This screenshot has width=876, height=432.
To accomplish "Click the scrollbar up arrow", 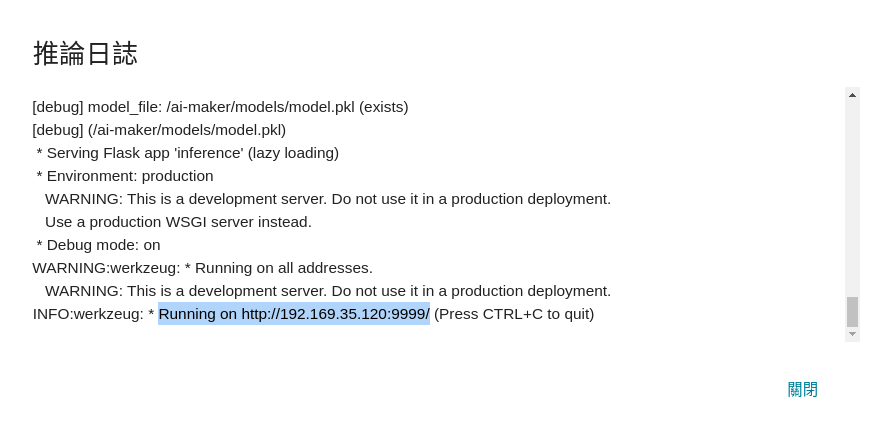I will 852,95.
